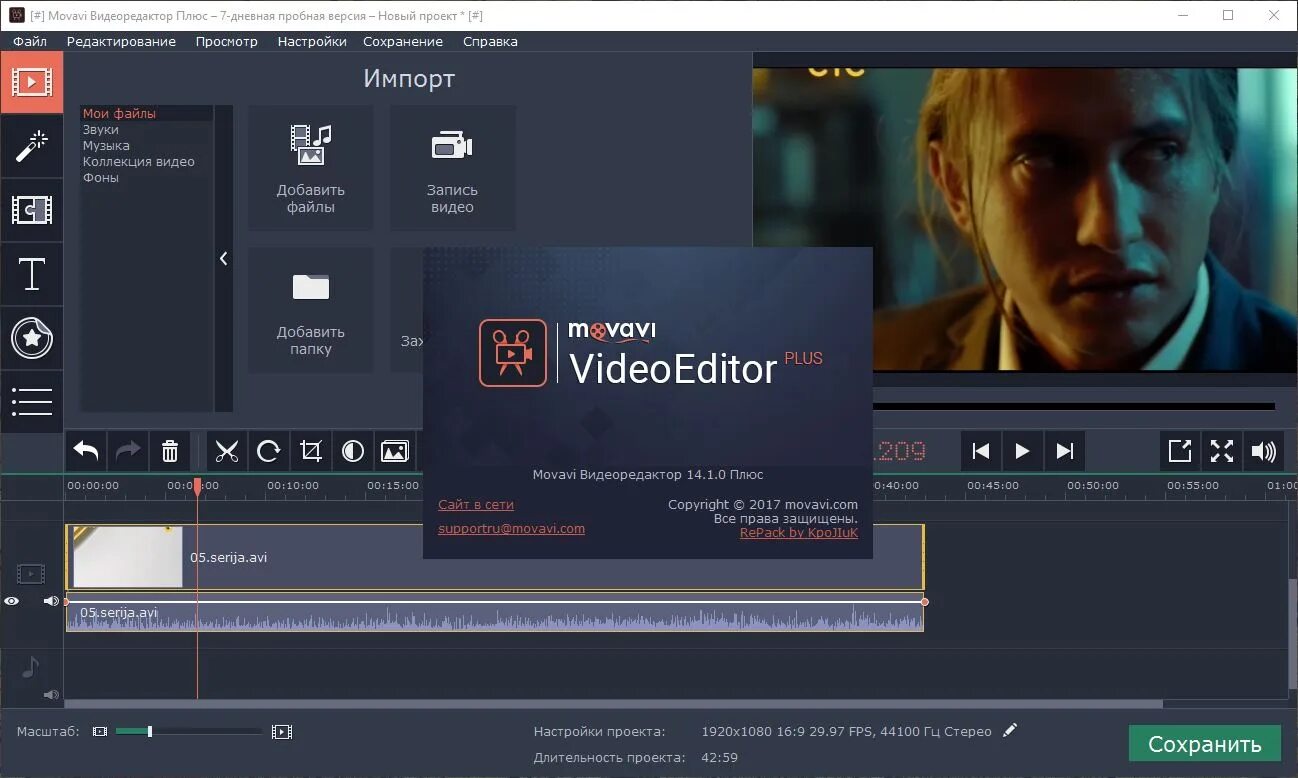Open the preview volume speaker control

point(1264,452)
